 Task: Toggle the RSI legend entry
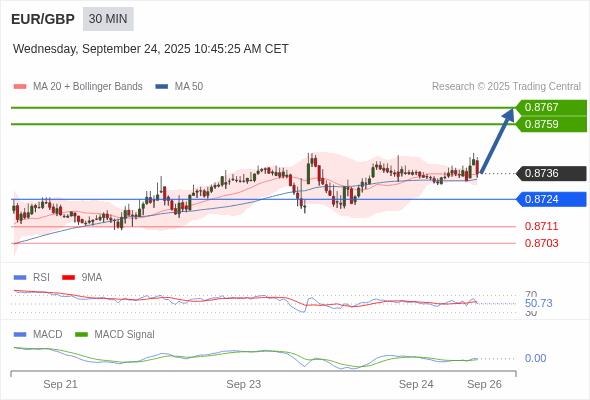point(32,278)
